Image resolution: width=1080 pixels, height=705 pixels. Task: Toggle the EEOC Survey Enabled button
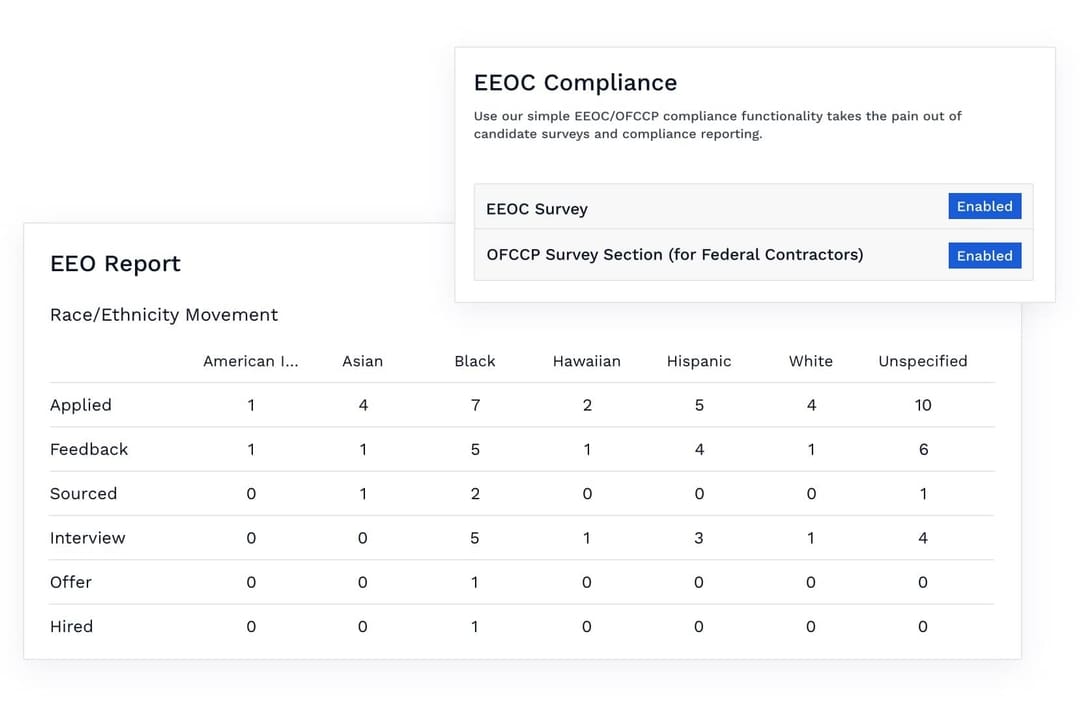(x=984, y=207)
